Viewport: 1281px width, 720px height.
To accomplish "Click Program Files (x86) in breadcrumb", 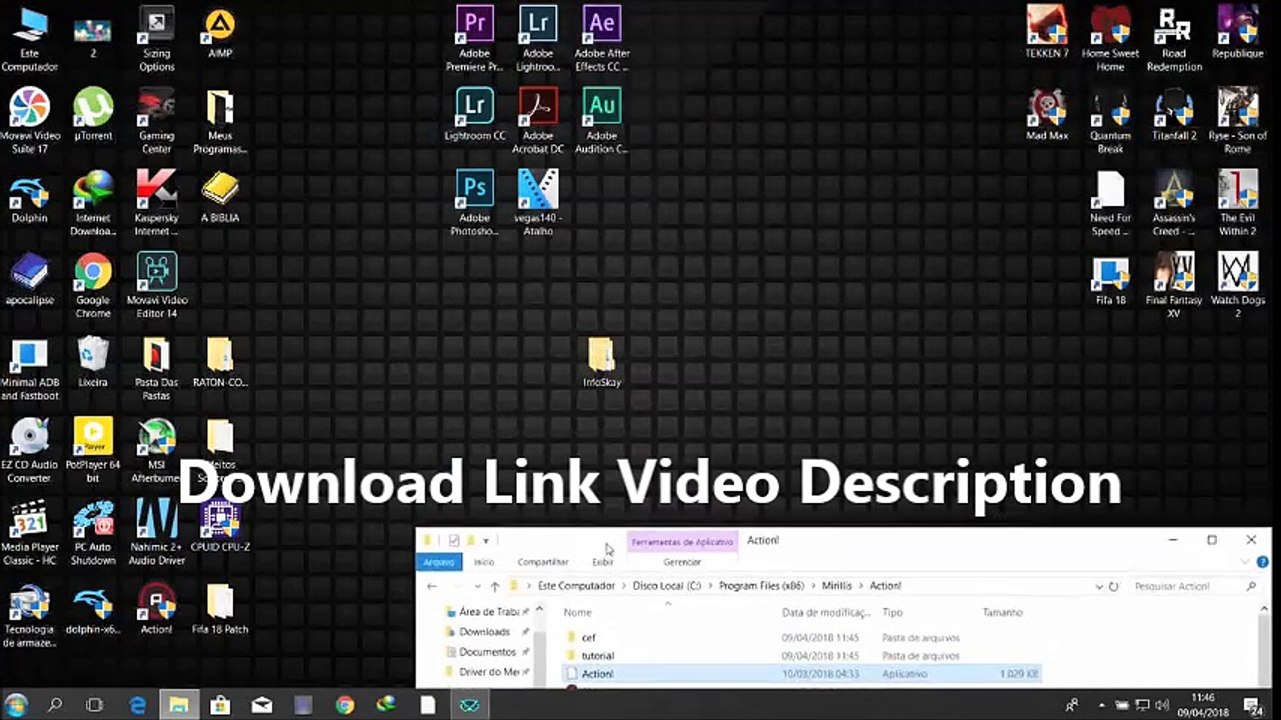I will click(762, 586).
